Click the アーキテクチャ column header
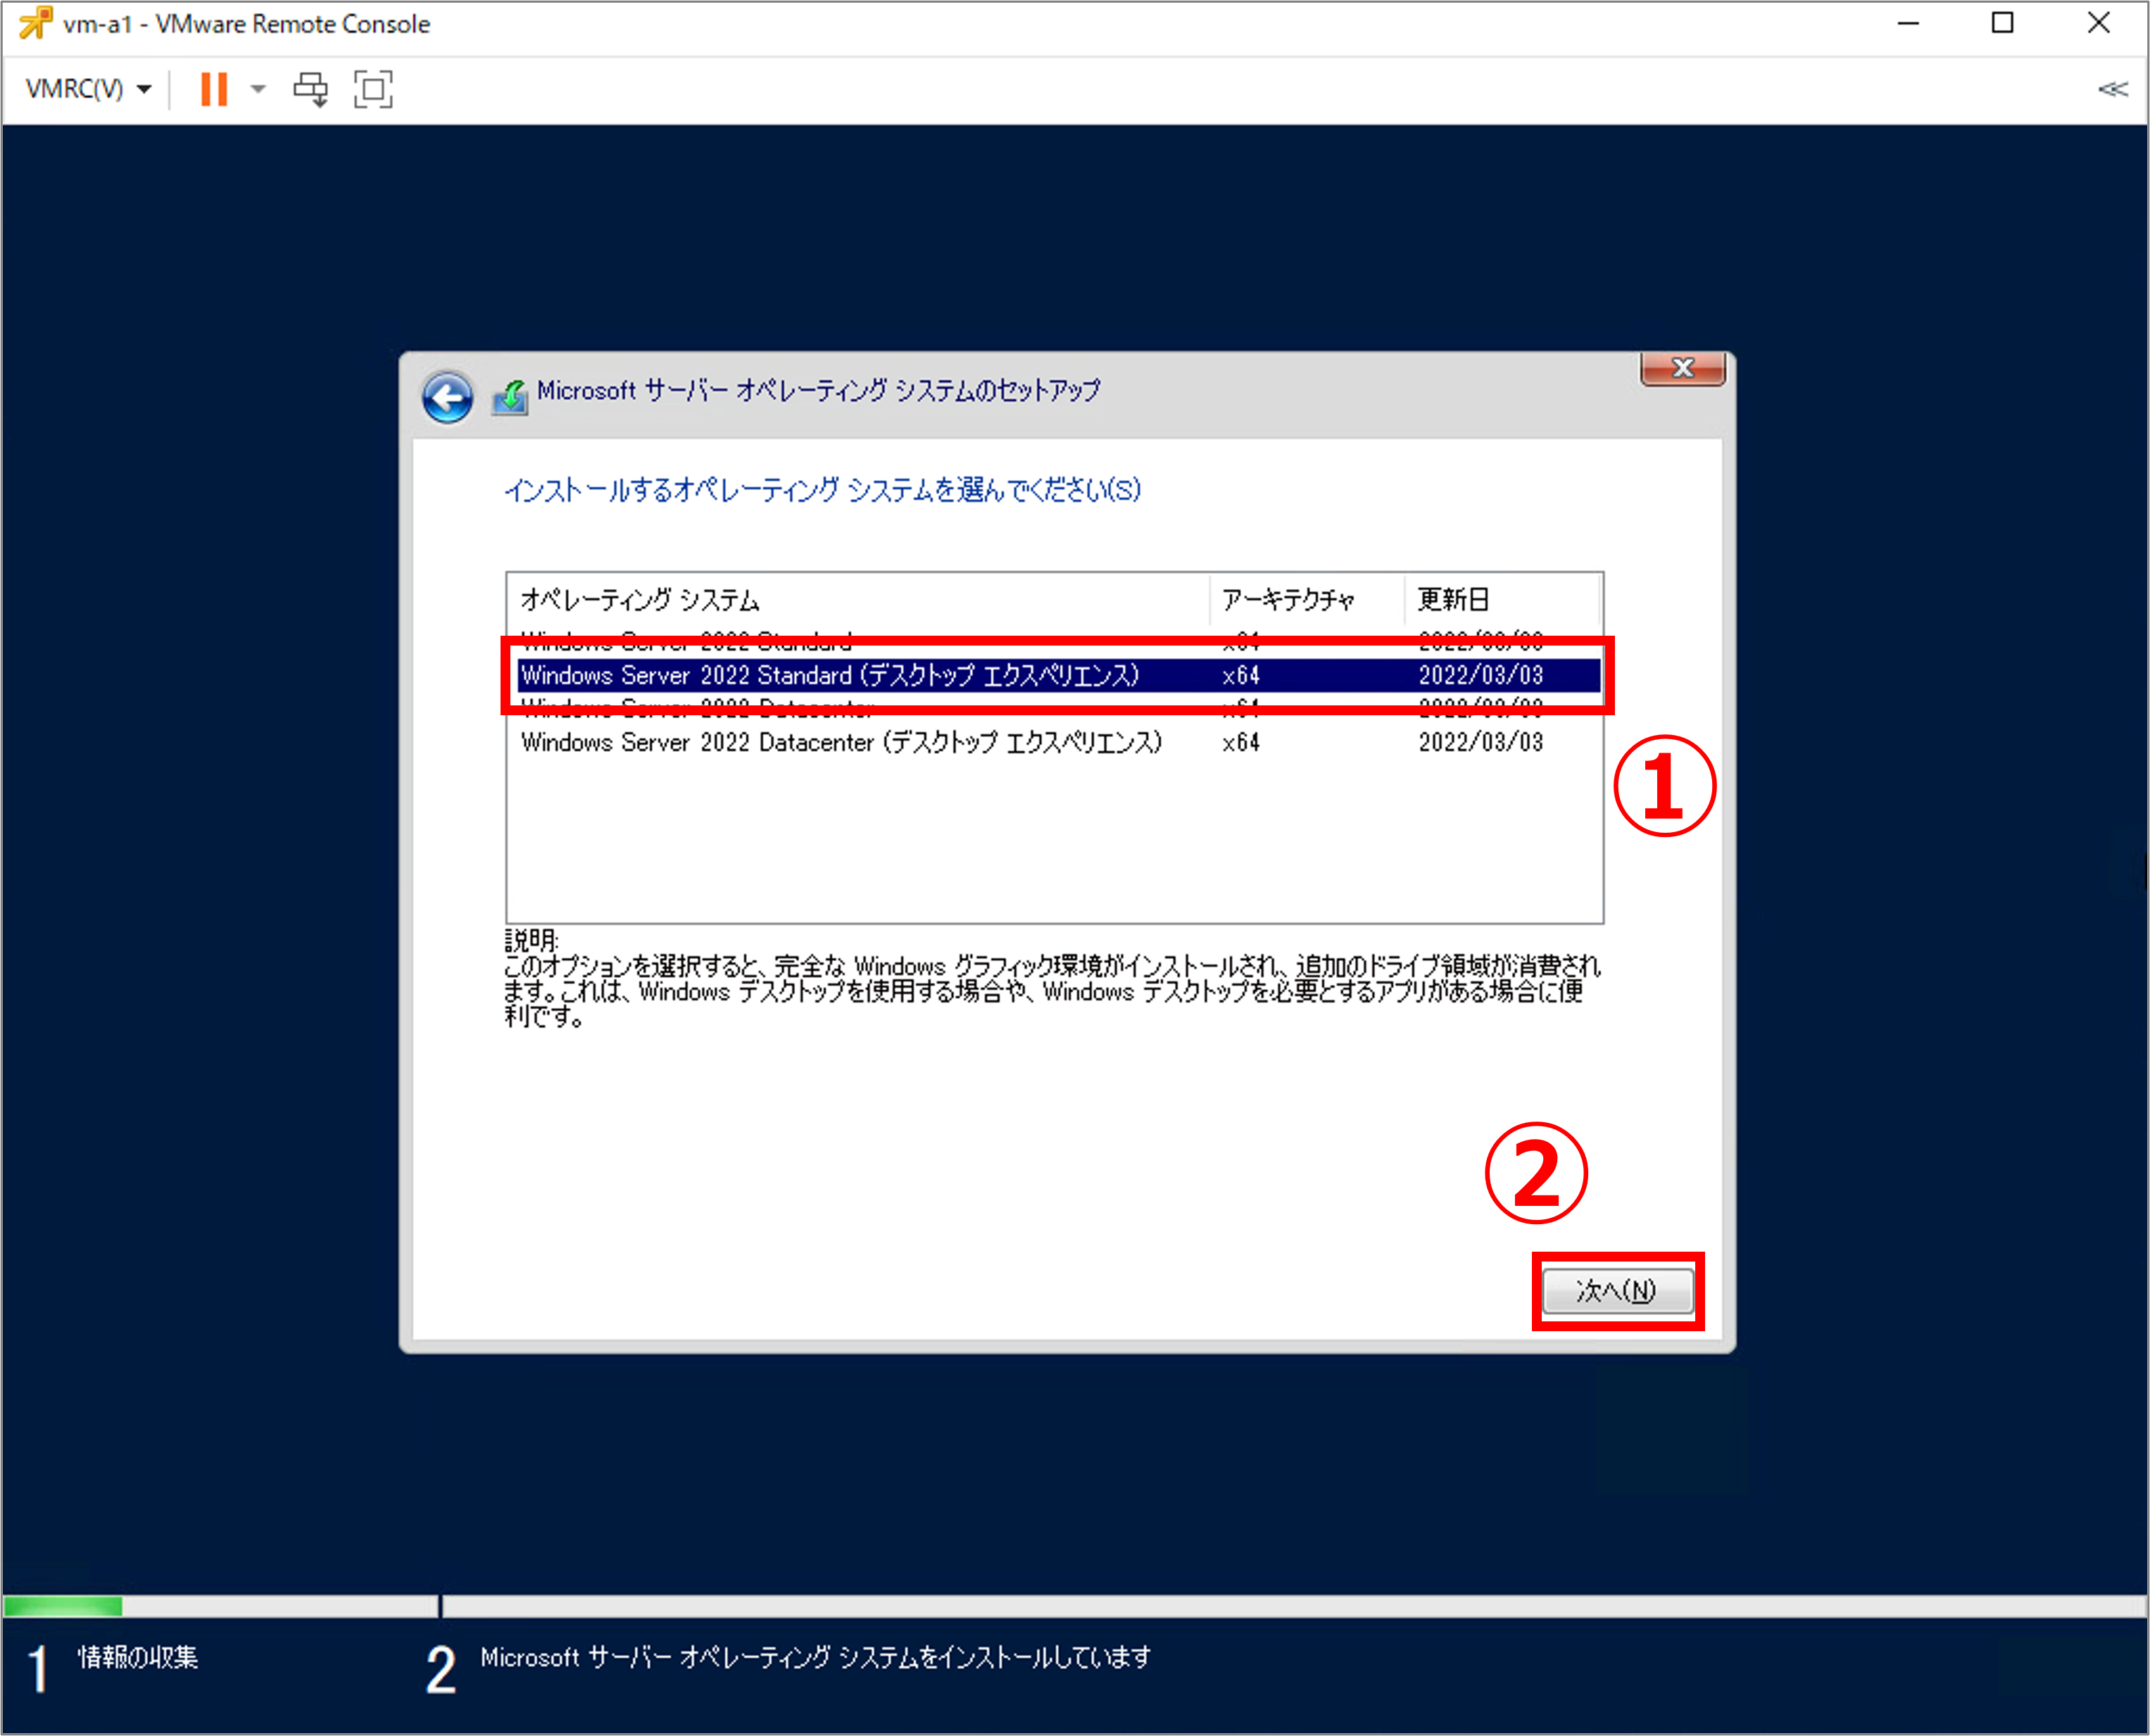2150x1736 pixels. tap(1306, 600)
